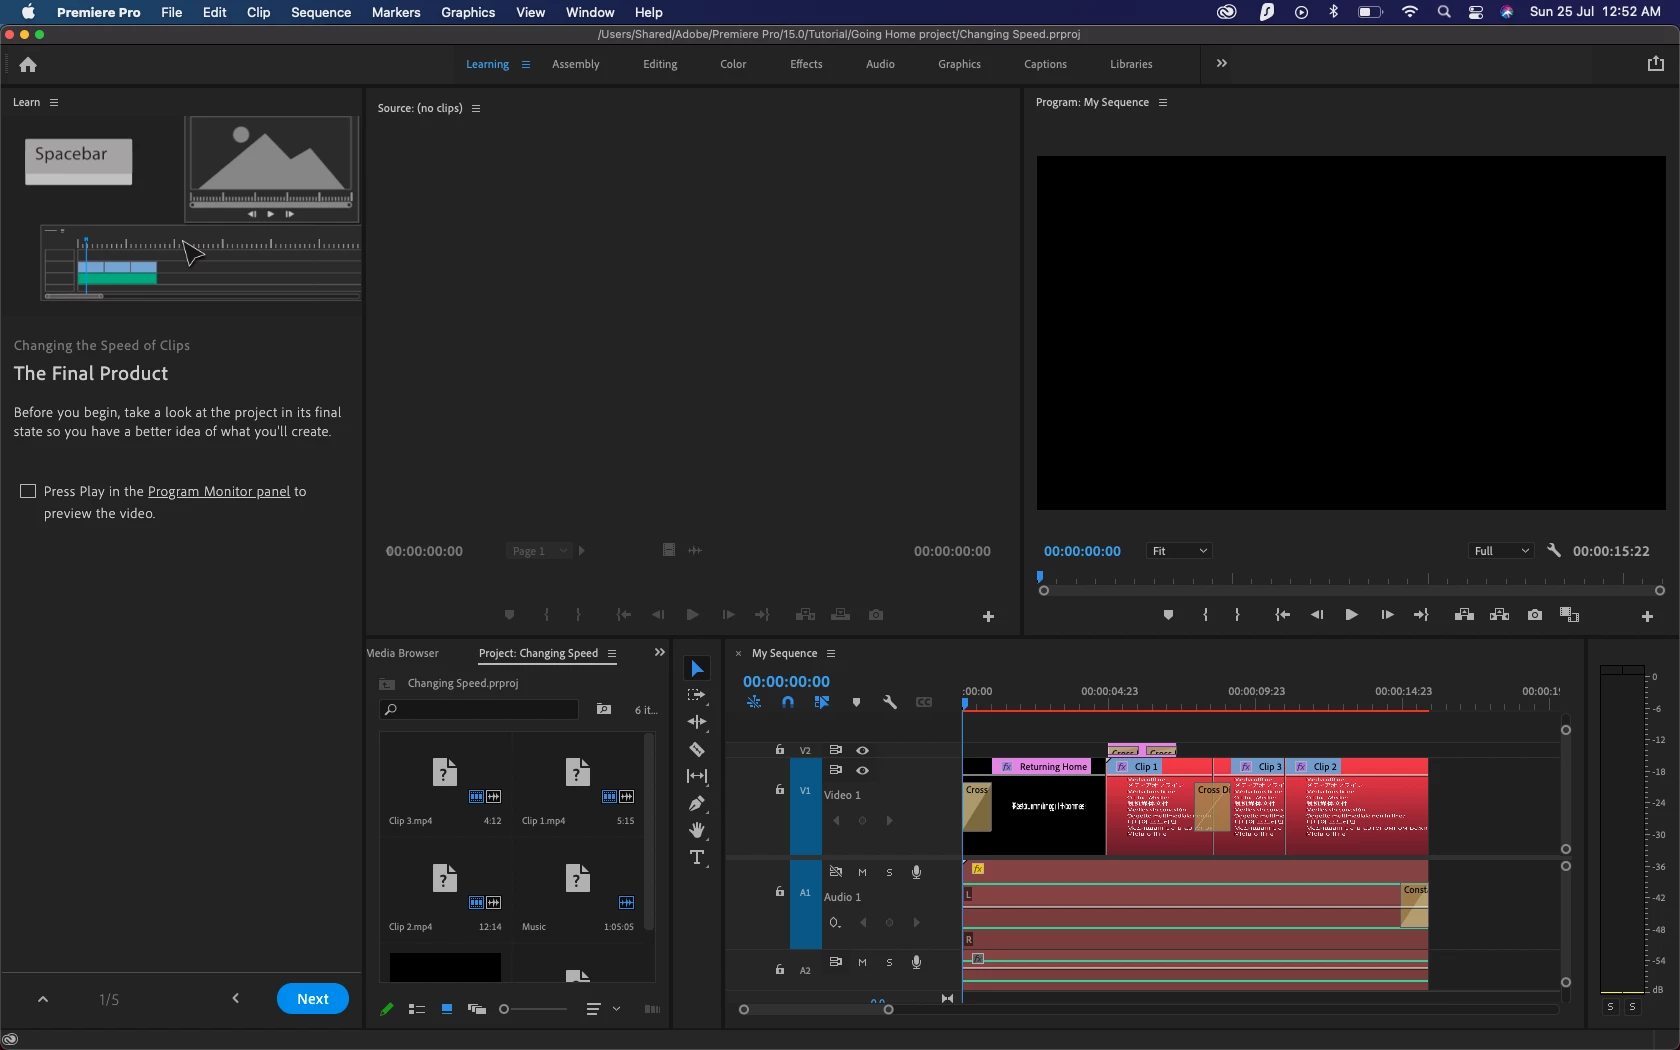Open the Full playback resolution dropdown
Screen dimensions: 1680x1050
1500,551
